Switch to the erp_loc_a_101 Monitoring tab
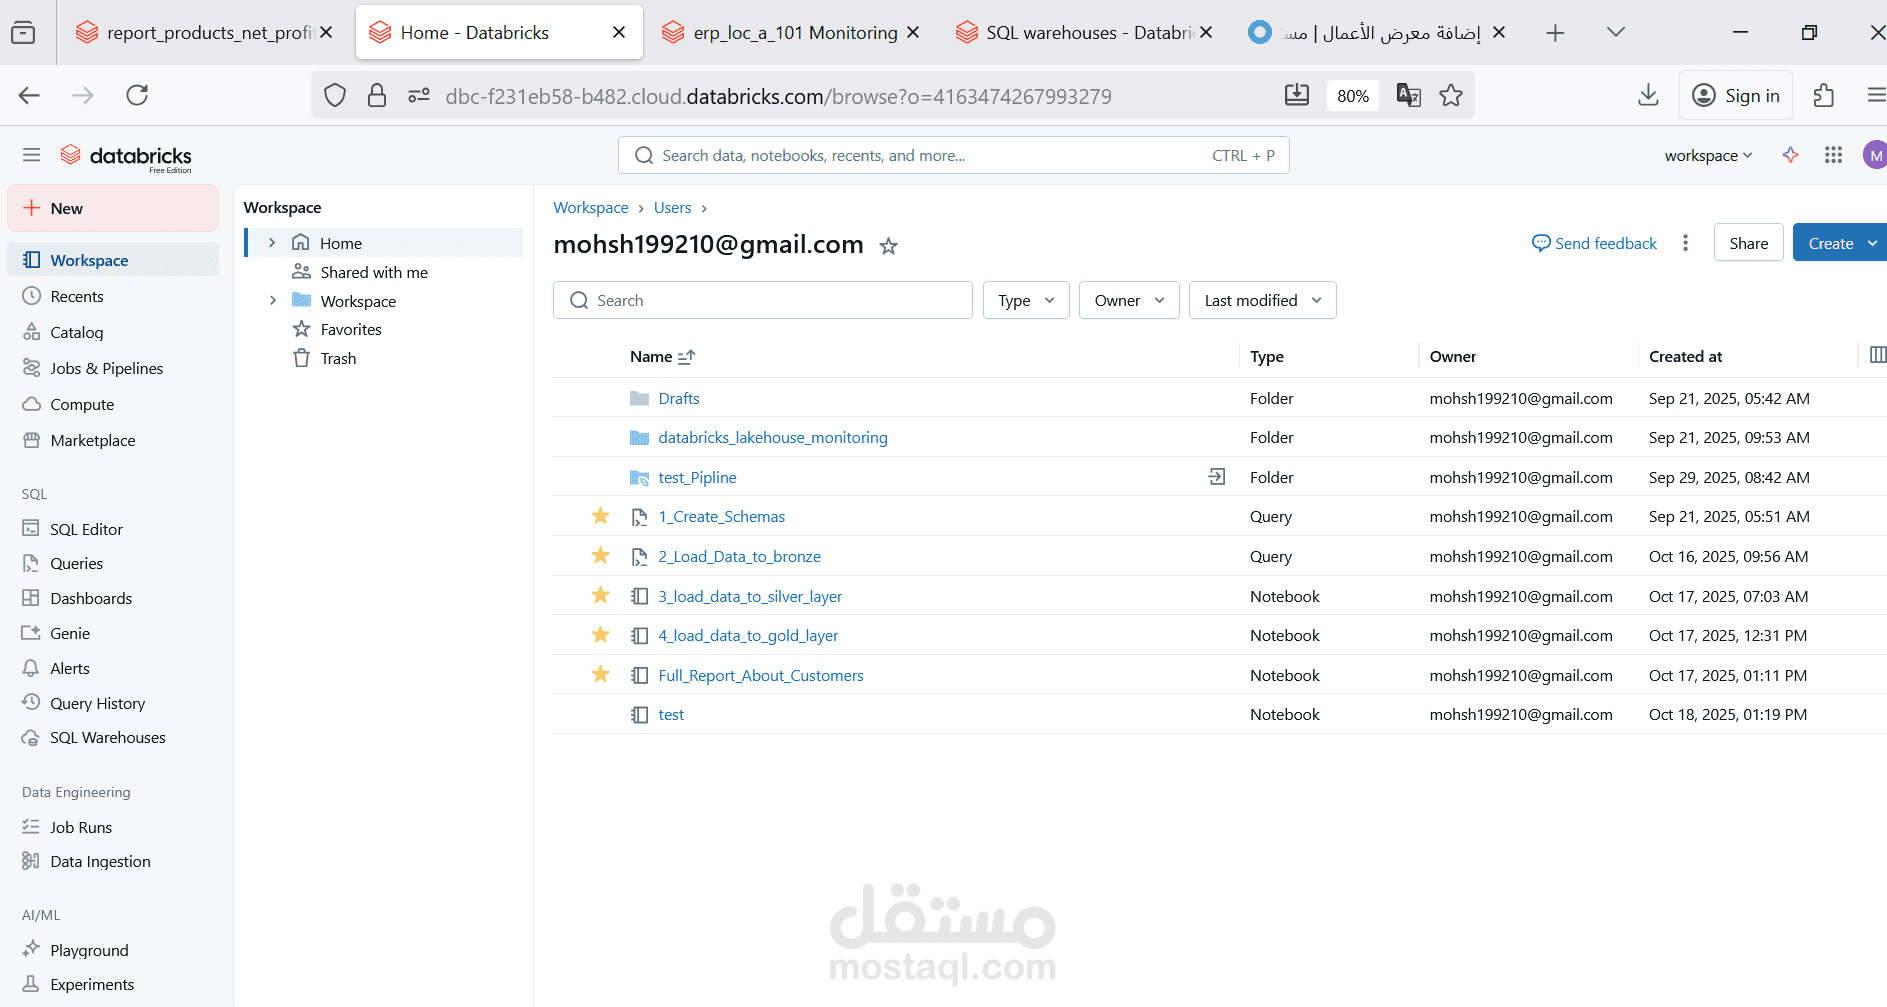Viewport: 1887px width, 1007px height. click(790, 33)
